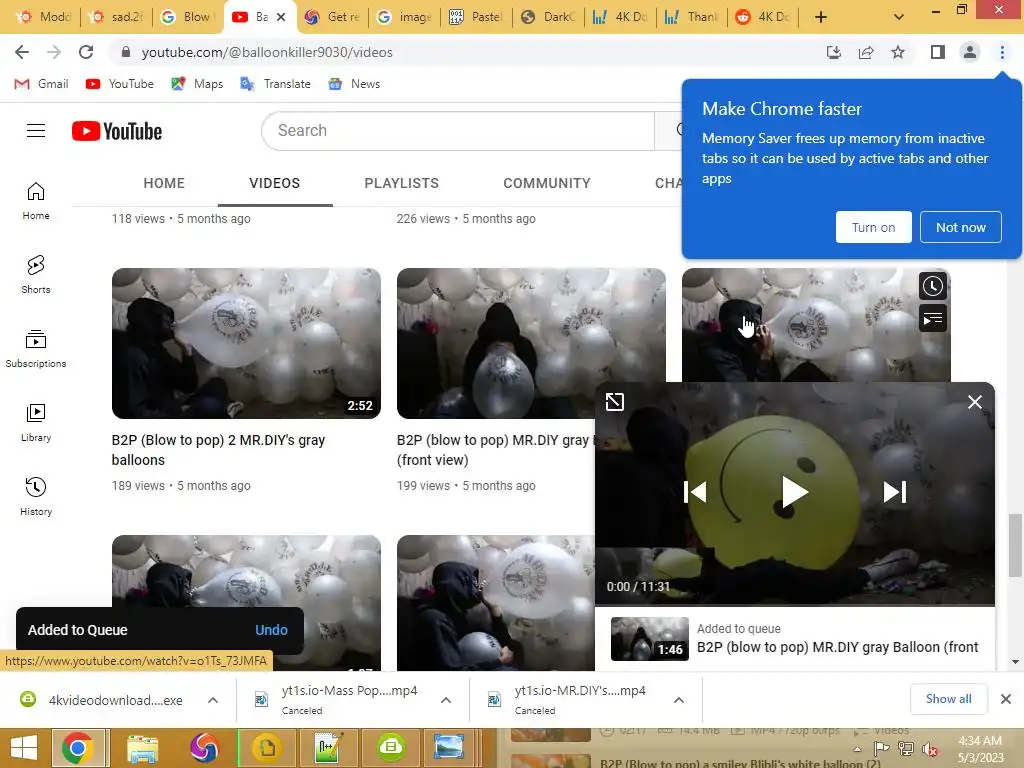The image size is (1024, 768).
Task: Click Show all downloads
Action: pos(948,699)
